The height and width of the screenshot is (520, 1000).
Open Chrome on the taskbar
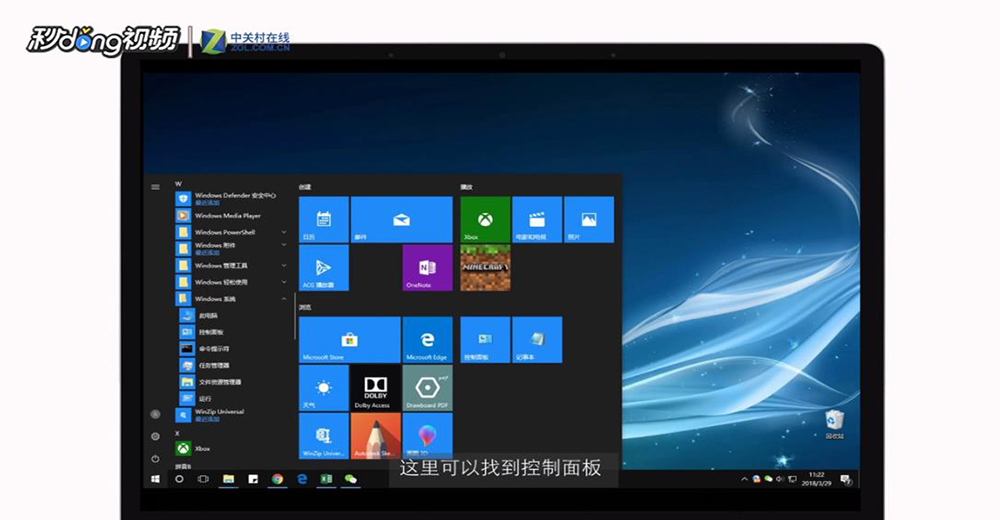(277, 479)
